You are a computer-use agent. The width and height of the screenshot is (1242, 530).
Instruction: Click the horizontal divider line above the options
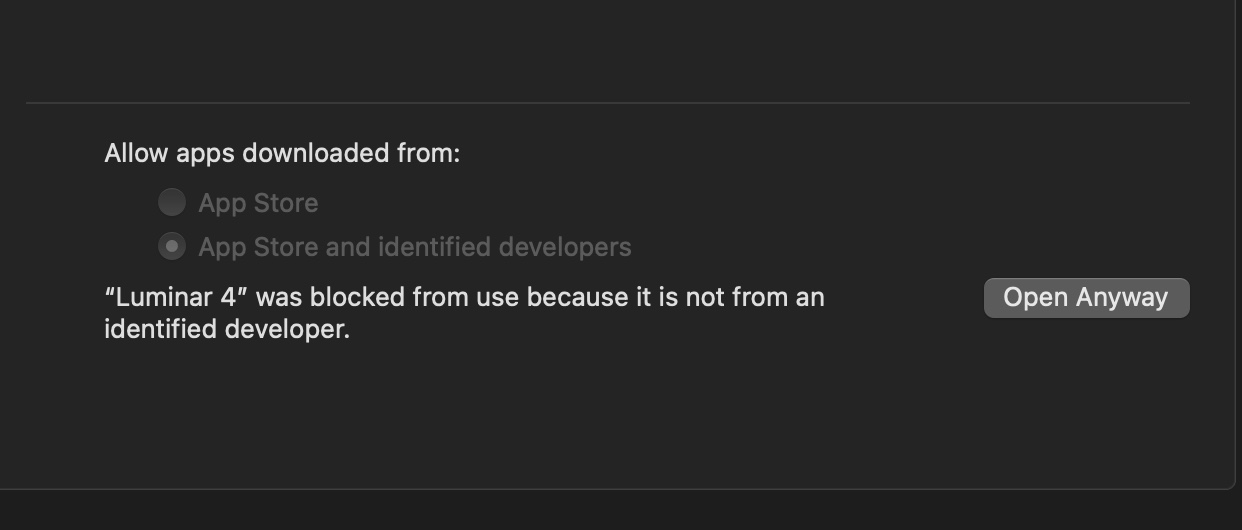[x=607, y=102]
